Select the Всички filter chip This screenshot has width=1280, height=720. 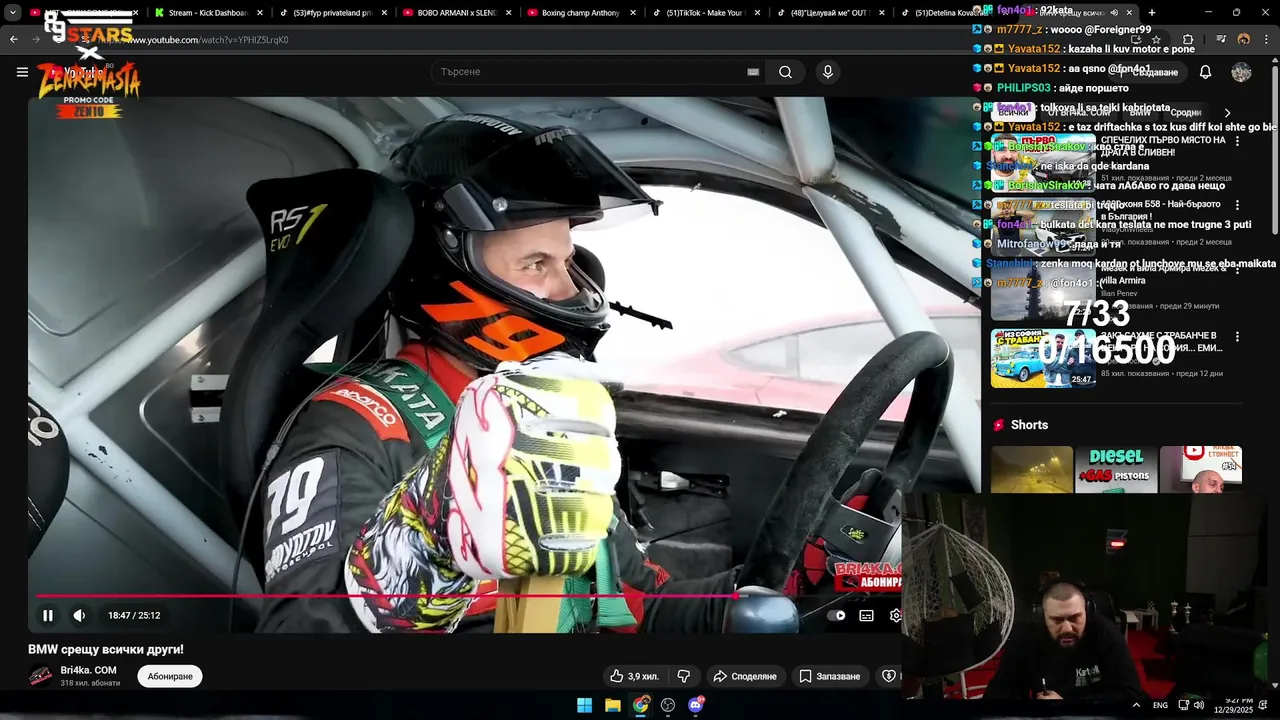click(1013, 113)
